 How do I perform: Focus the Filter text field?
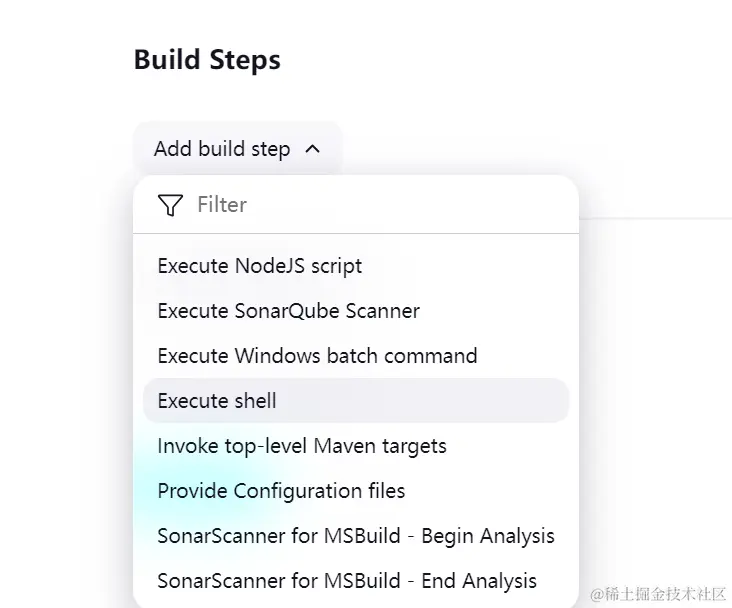(x=380, y=205)
